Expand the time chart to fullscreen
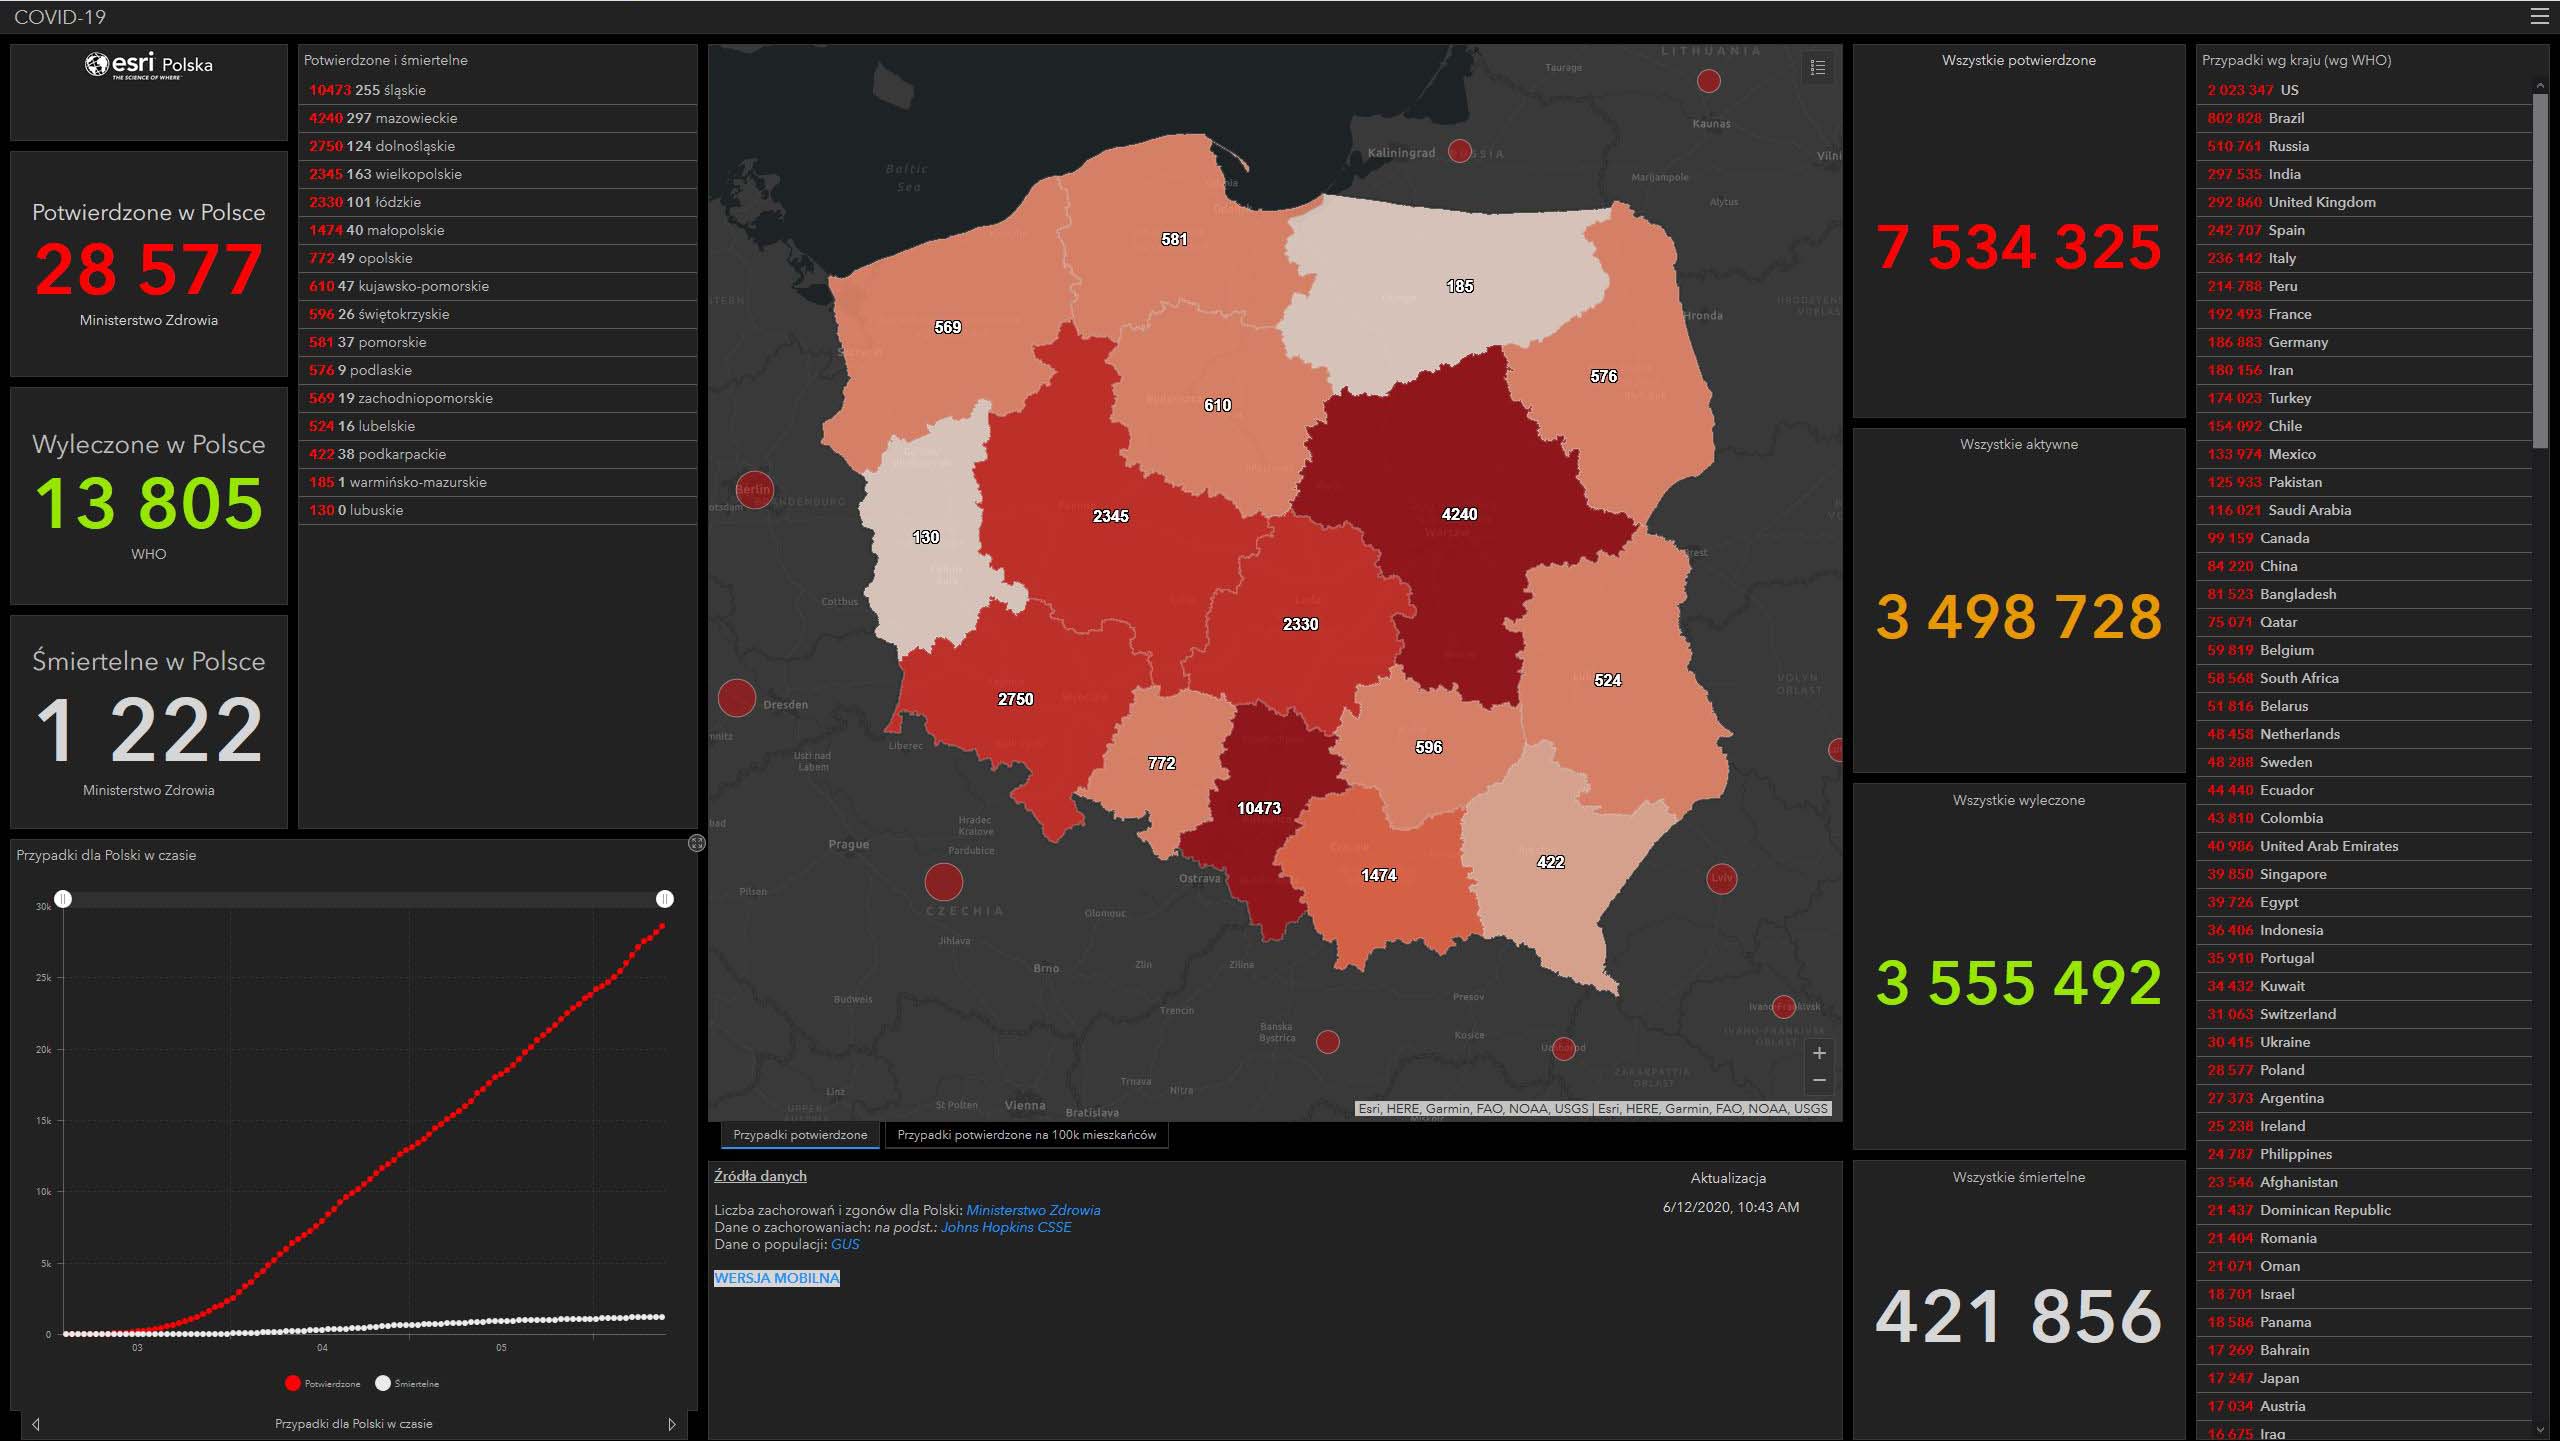The image size is (2560, 1441). point(697,843)
